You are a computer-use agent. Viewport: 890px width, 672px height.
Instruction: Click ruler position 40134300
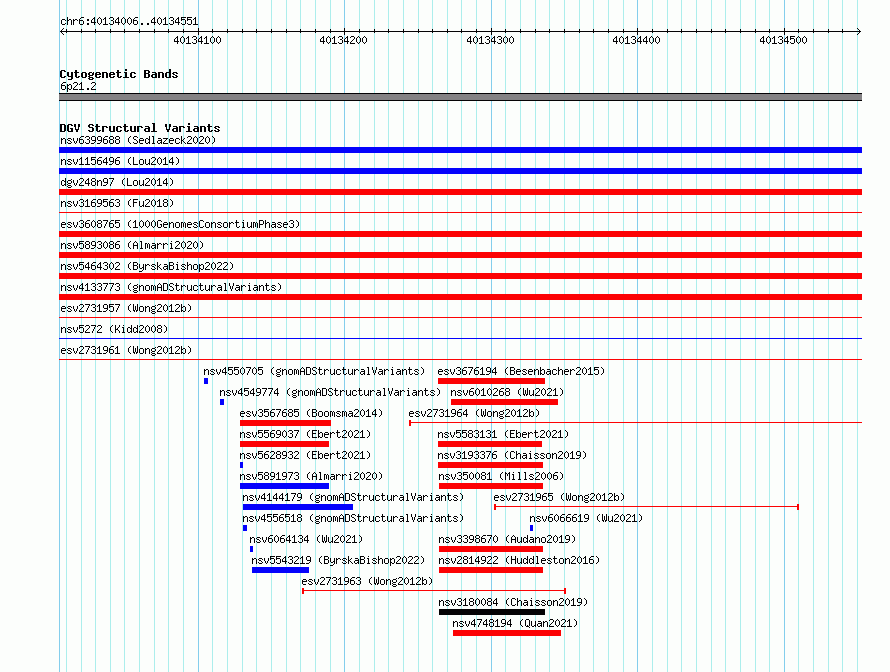tap(490, 40)
